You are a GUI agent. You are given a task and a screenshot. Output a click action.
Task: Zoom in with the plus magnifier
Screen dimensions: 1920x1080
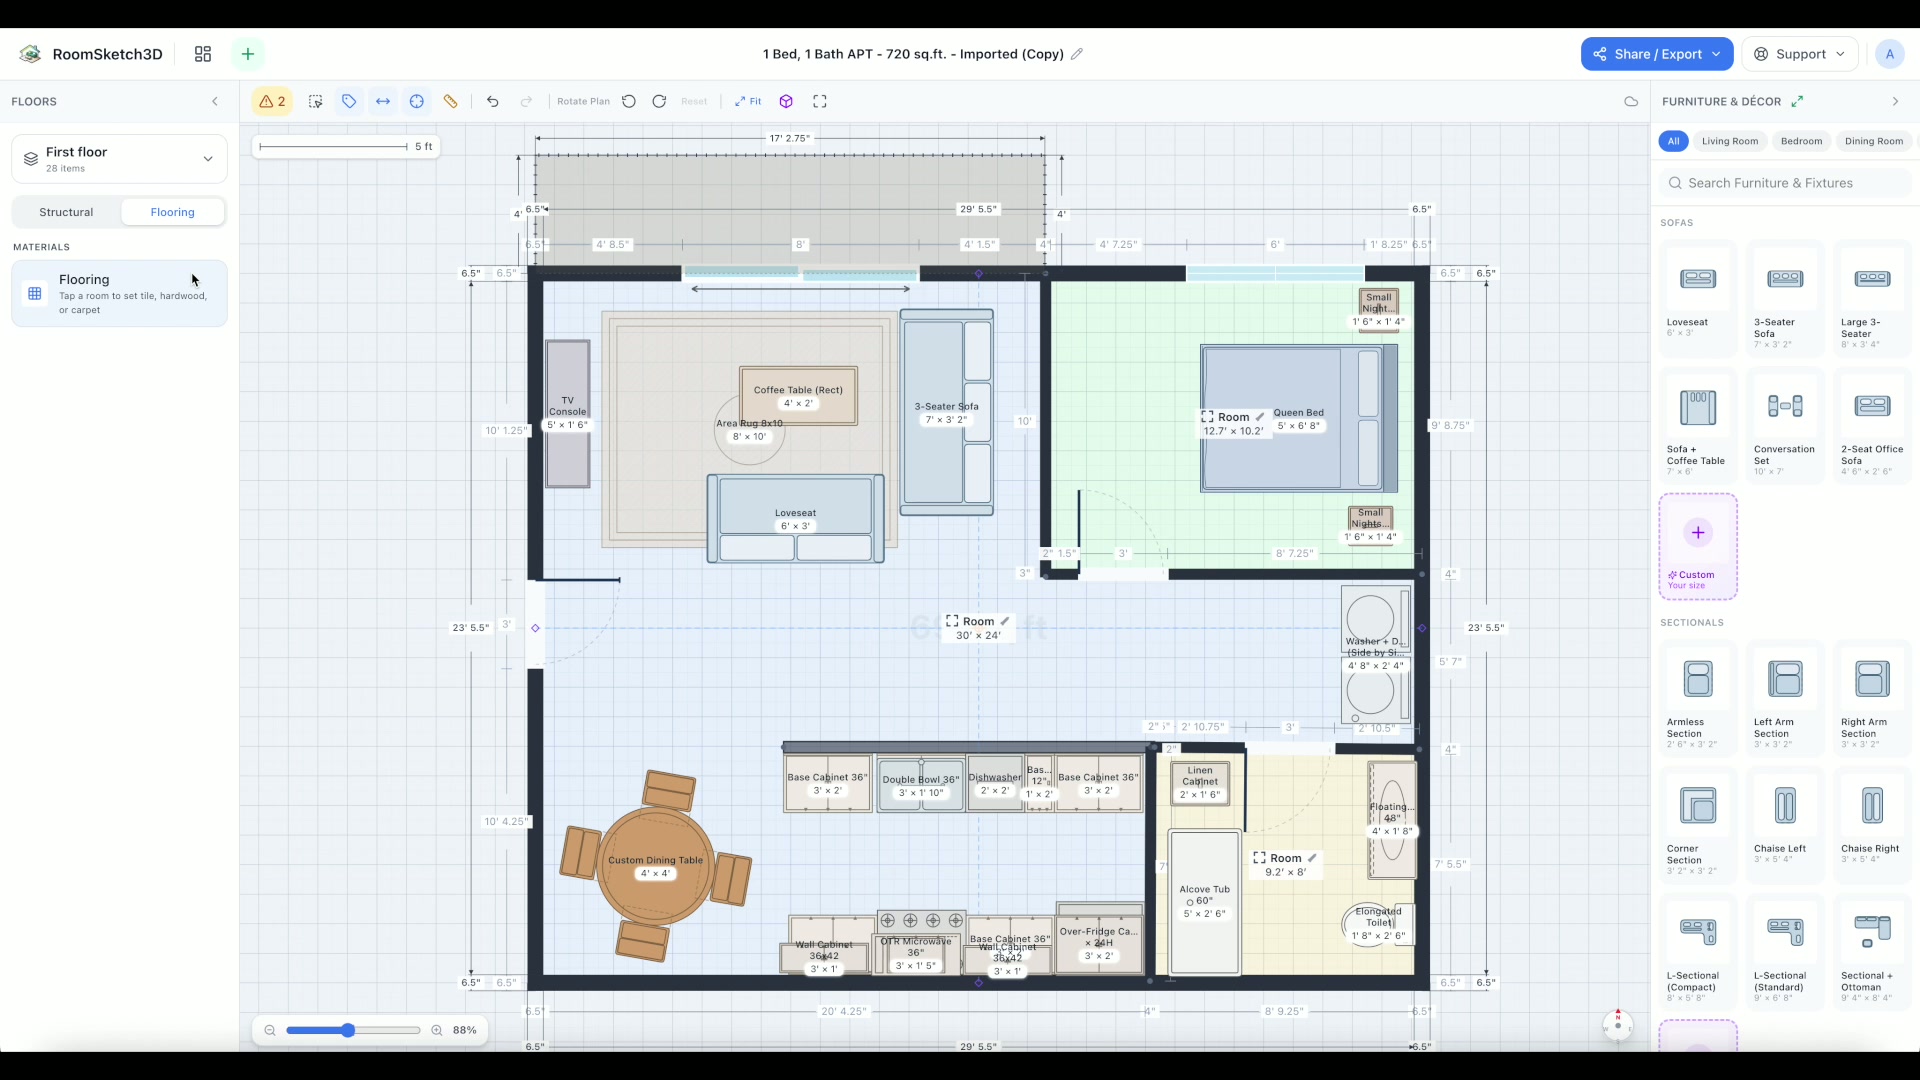tap(437, 1030)
